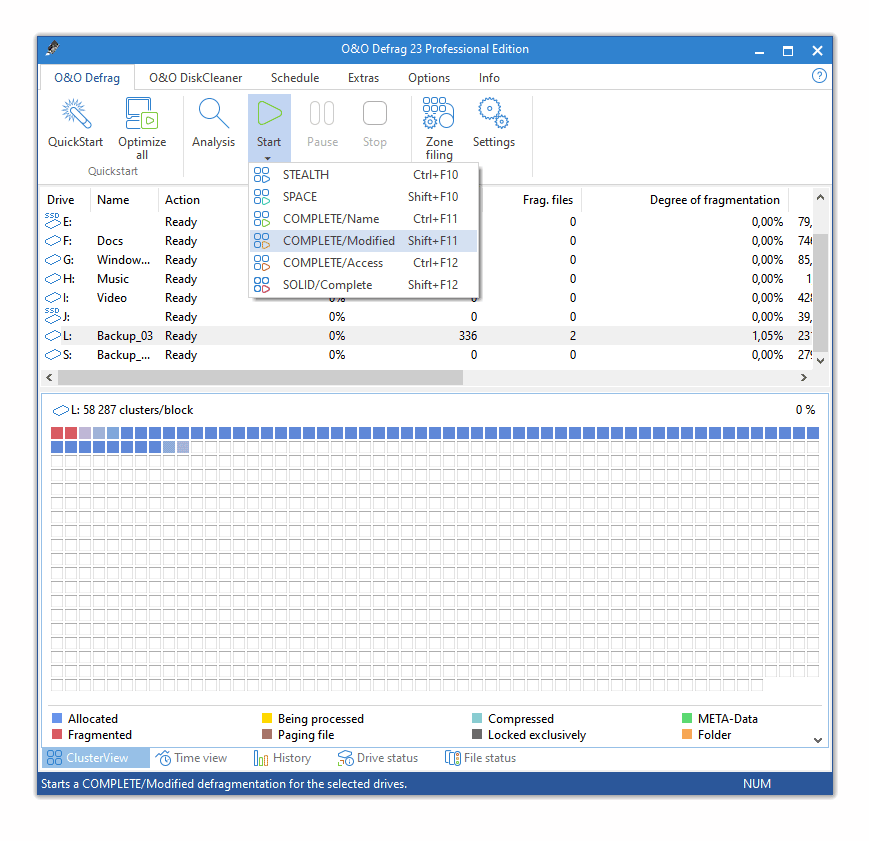Click the drive G: disk icon
This screenshot has width=869, height=841.
pyautogui.click(x=53, y=259)
